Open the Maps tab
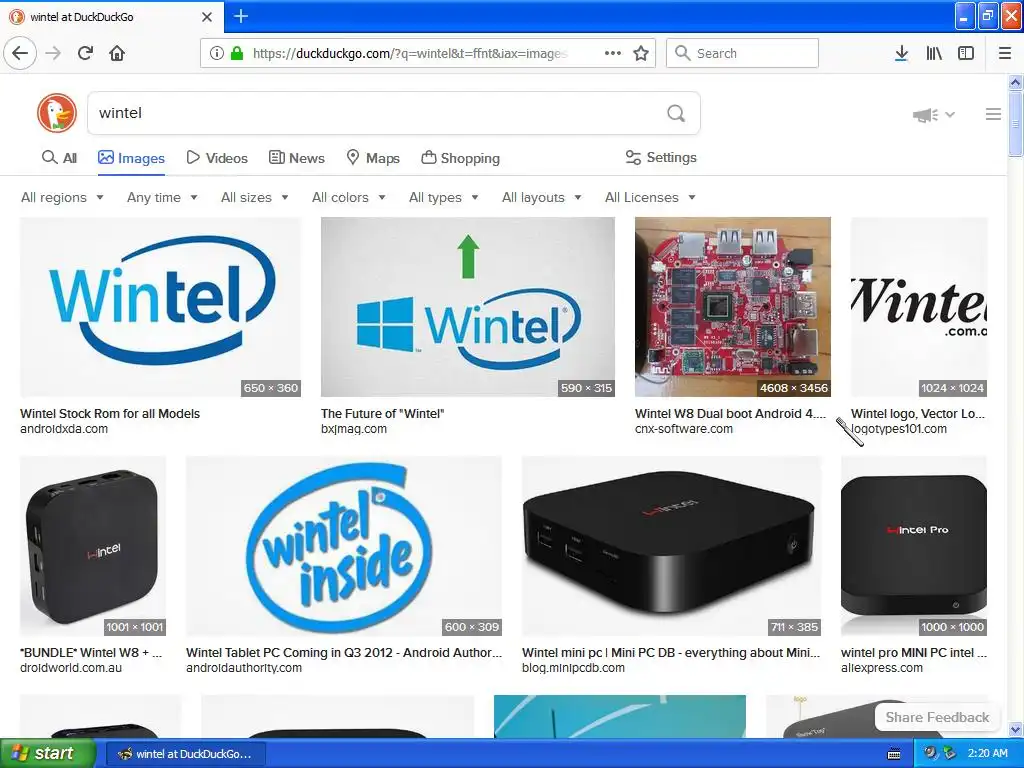The width and height of the screenshot is (1024, 768). 372,158
